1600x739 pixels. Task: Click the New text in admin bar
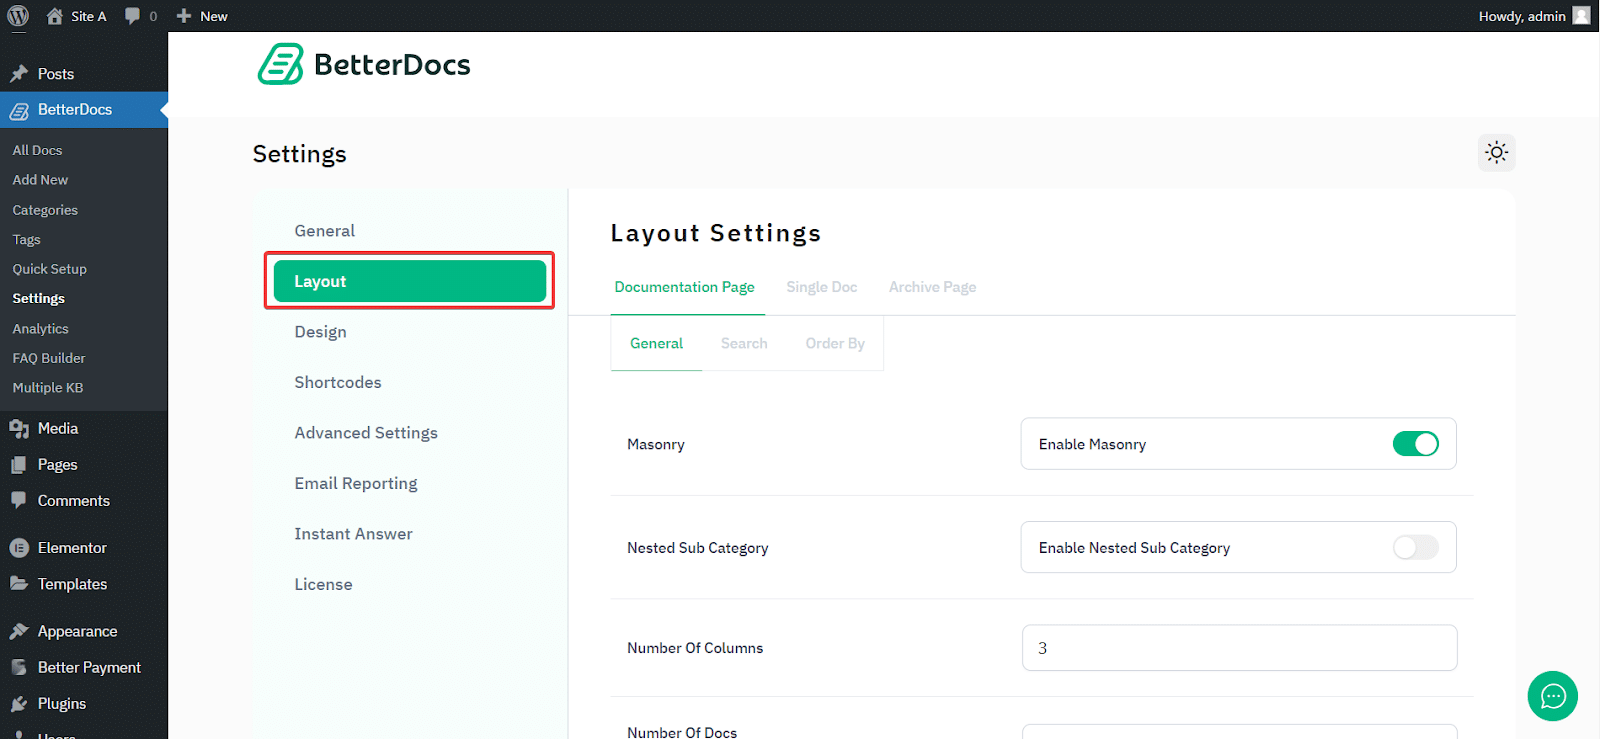[214, 16]
